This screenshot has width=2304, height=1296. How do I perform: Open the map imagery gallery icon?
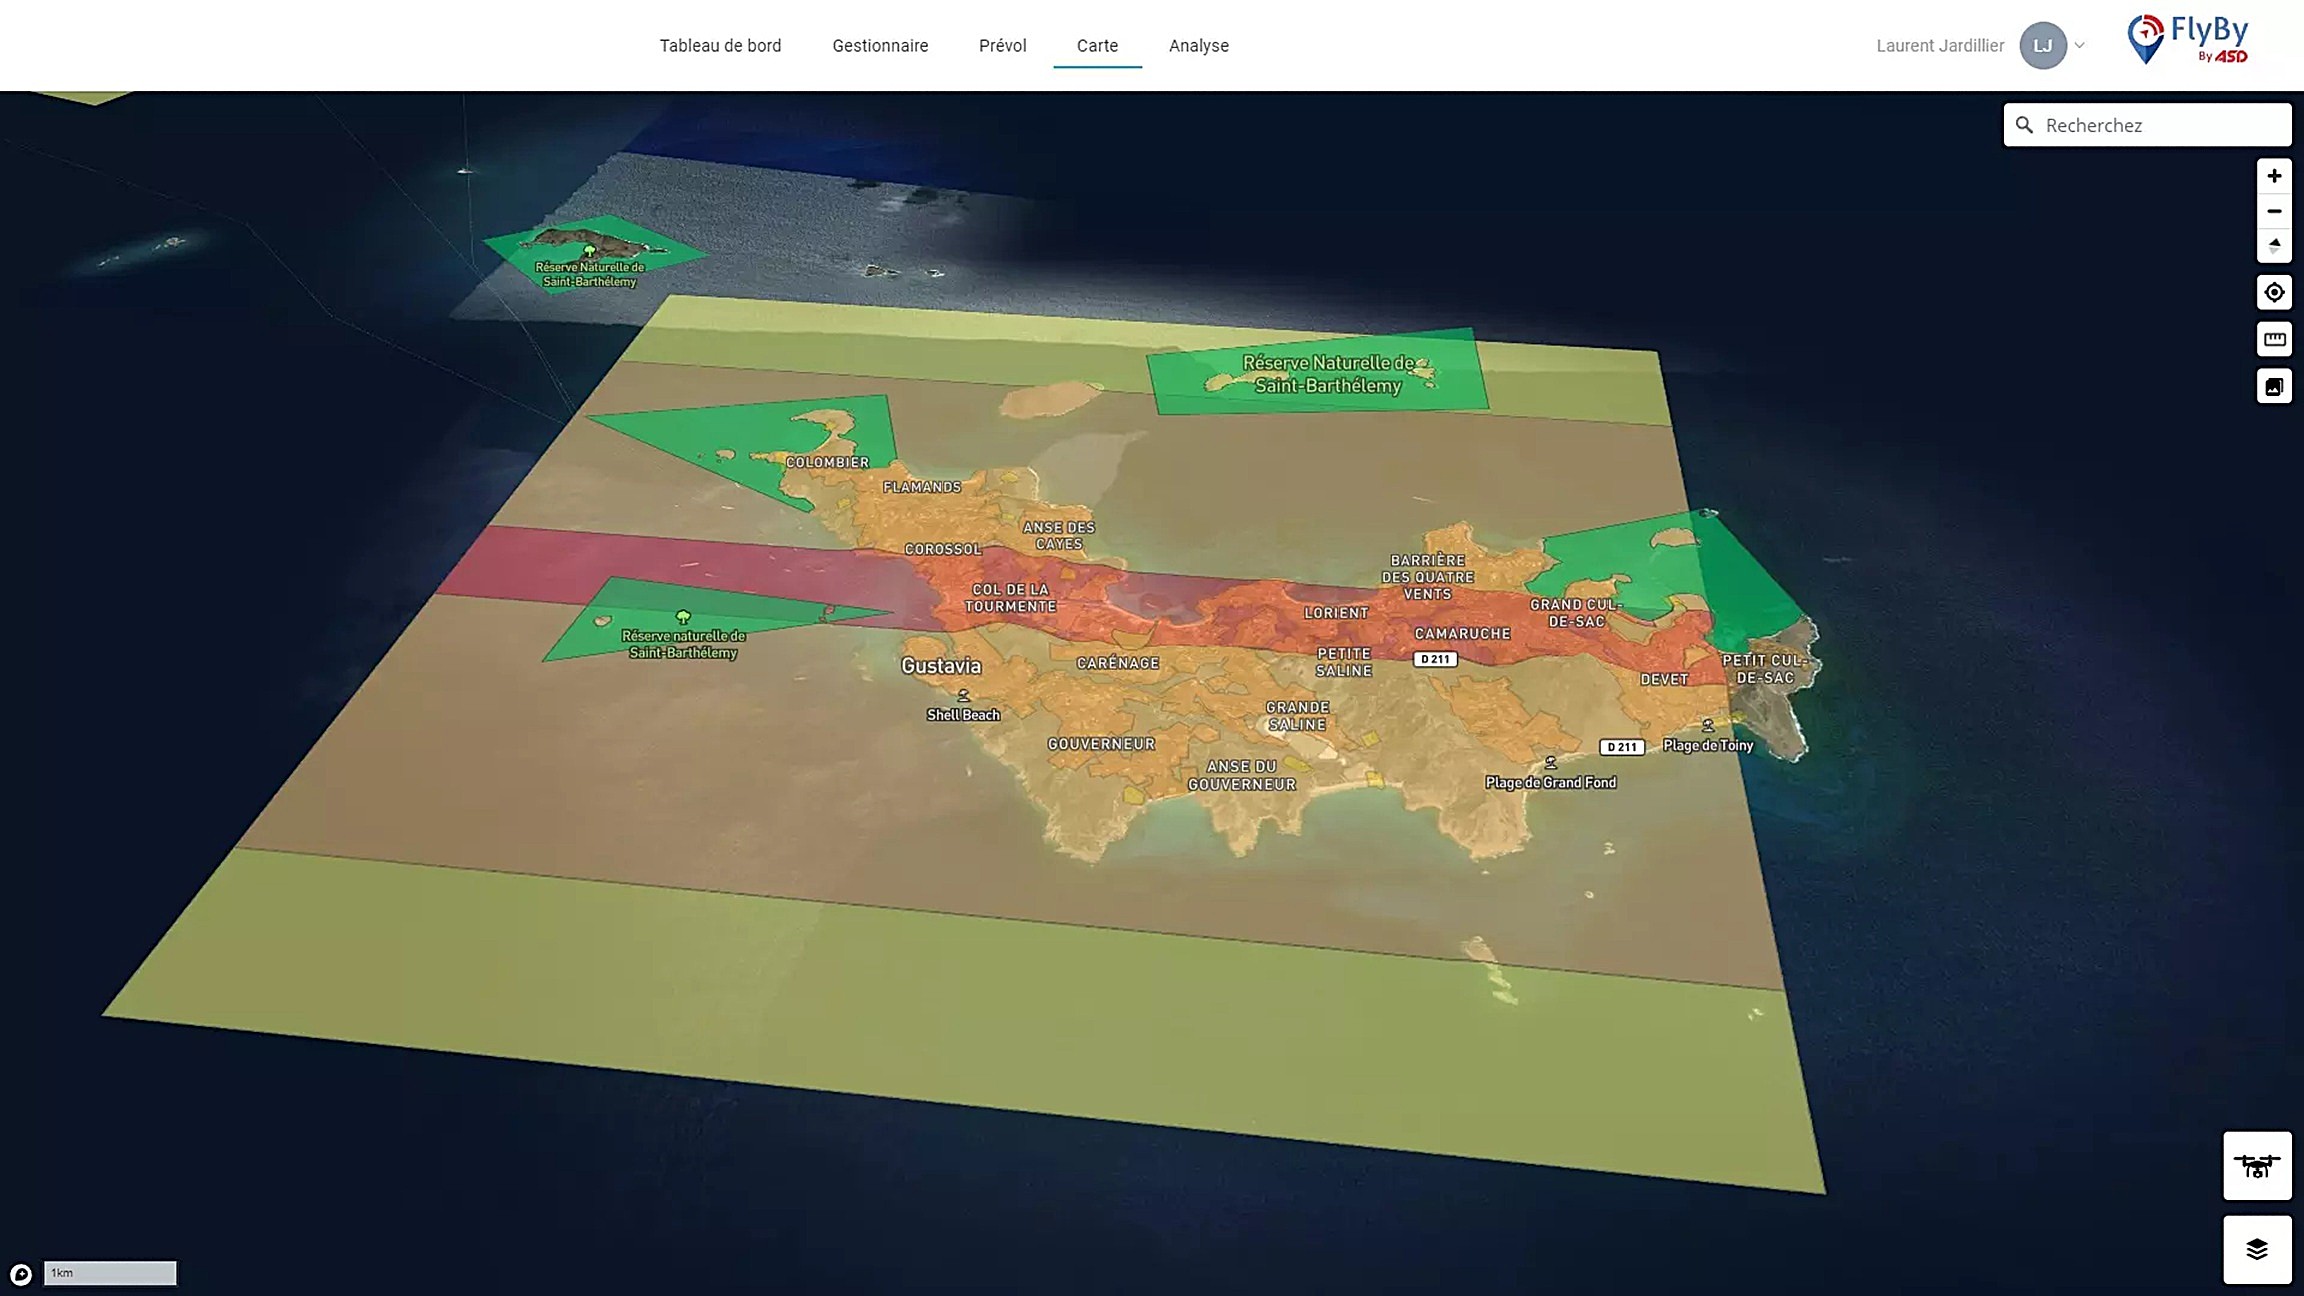(2274, 386)
